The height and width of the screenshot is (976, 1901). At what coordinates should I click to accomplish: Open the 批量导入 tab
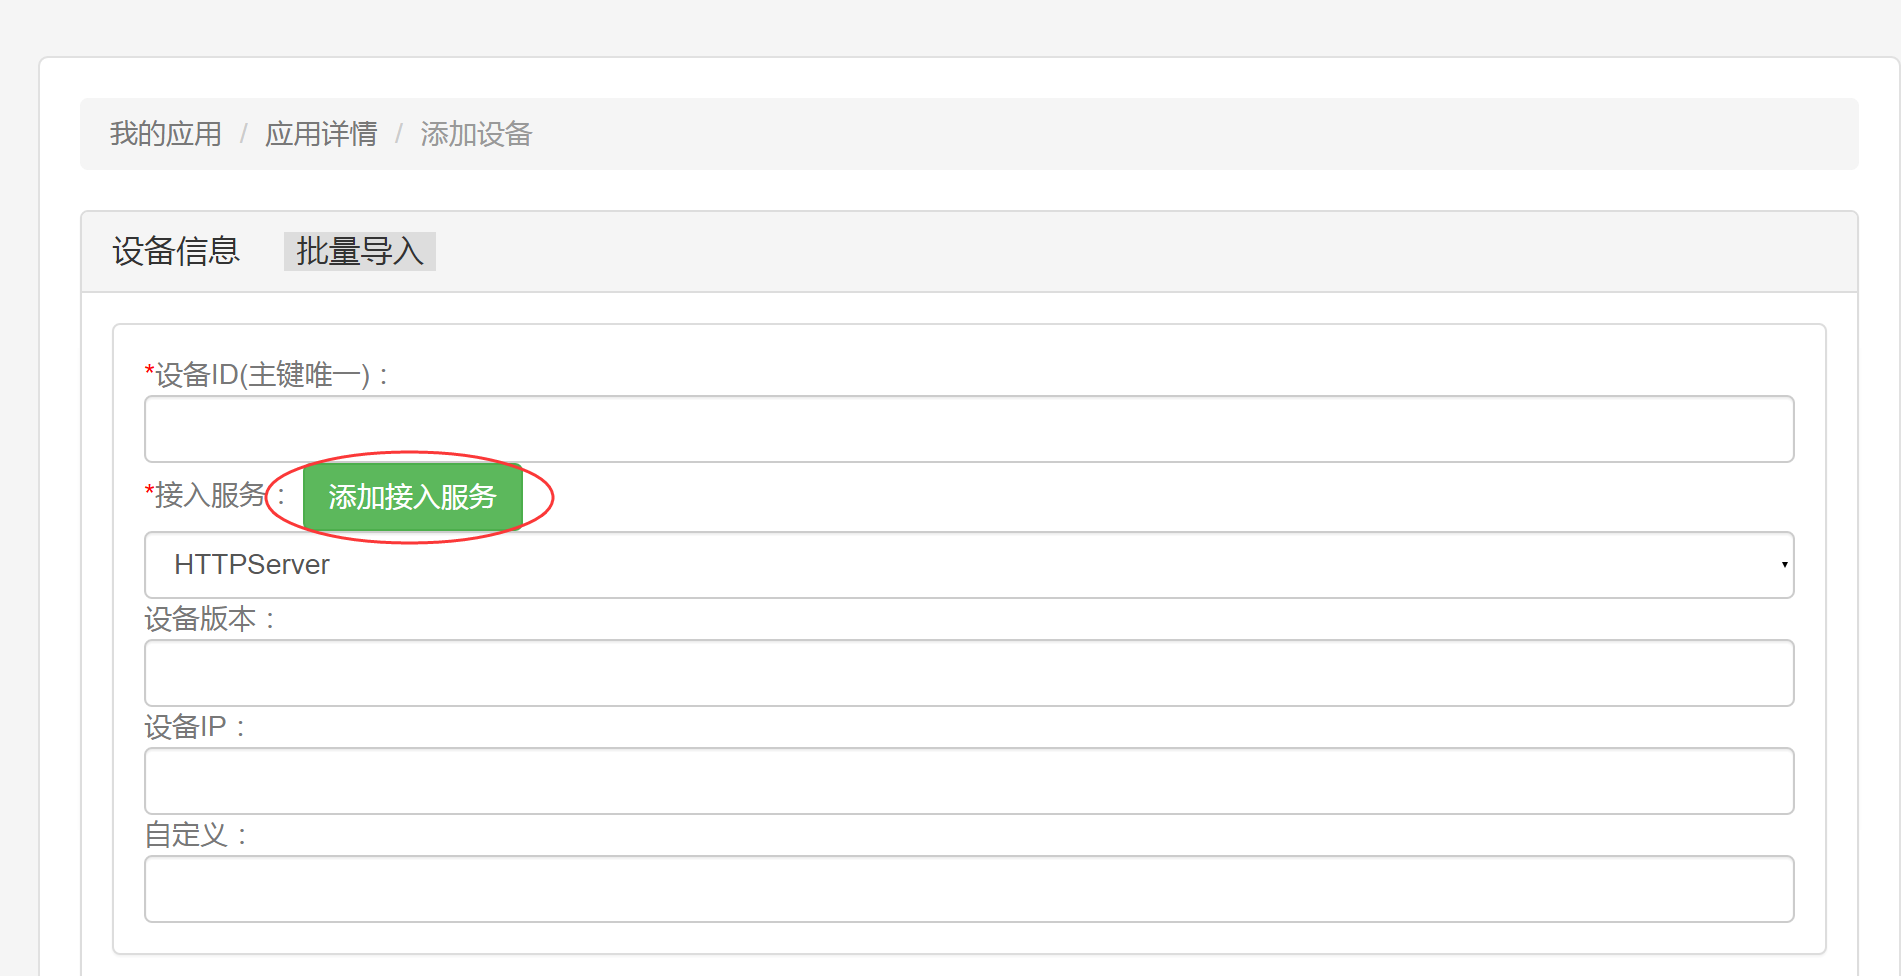(x=360, y=251)
